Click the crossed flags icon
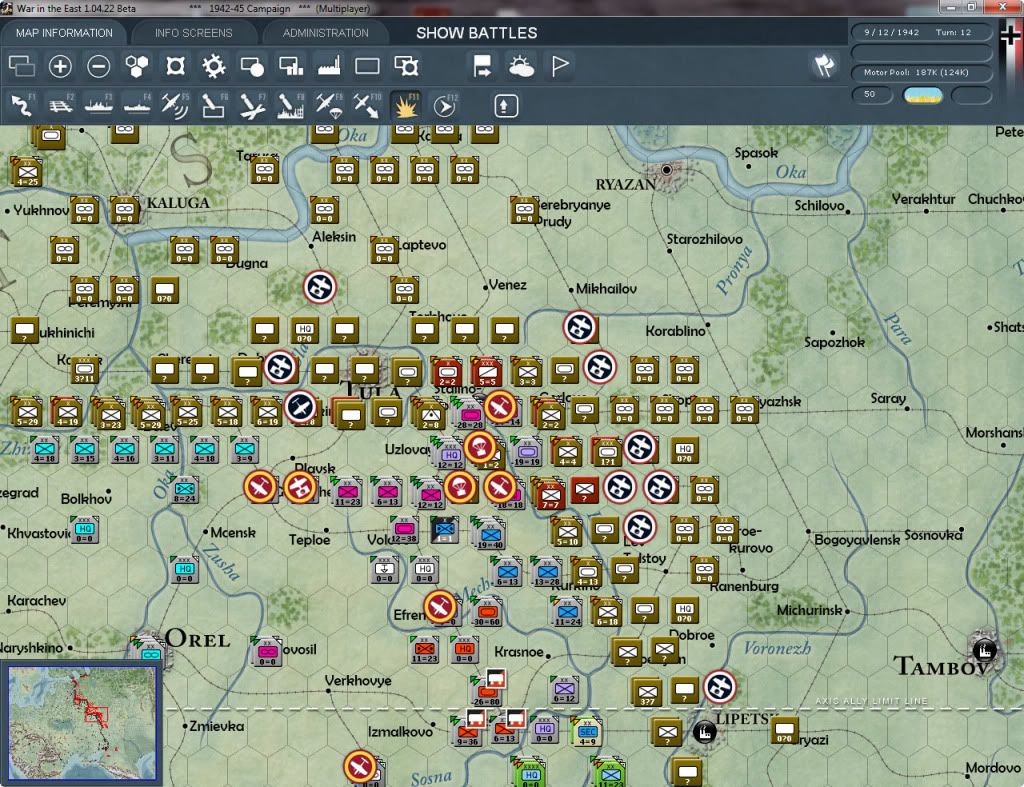 coord(824,65)
